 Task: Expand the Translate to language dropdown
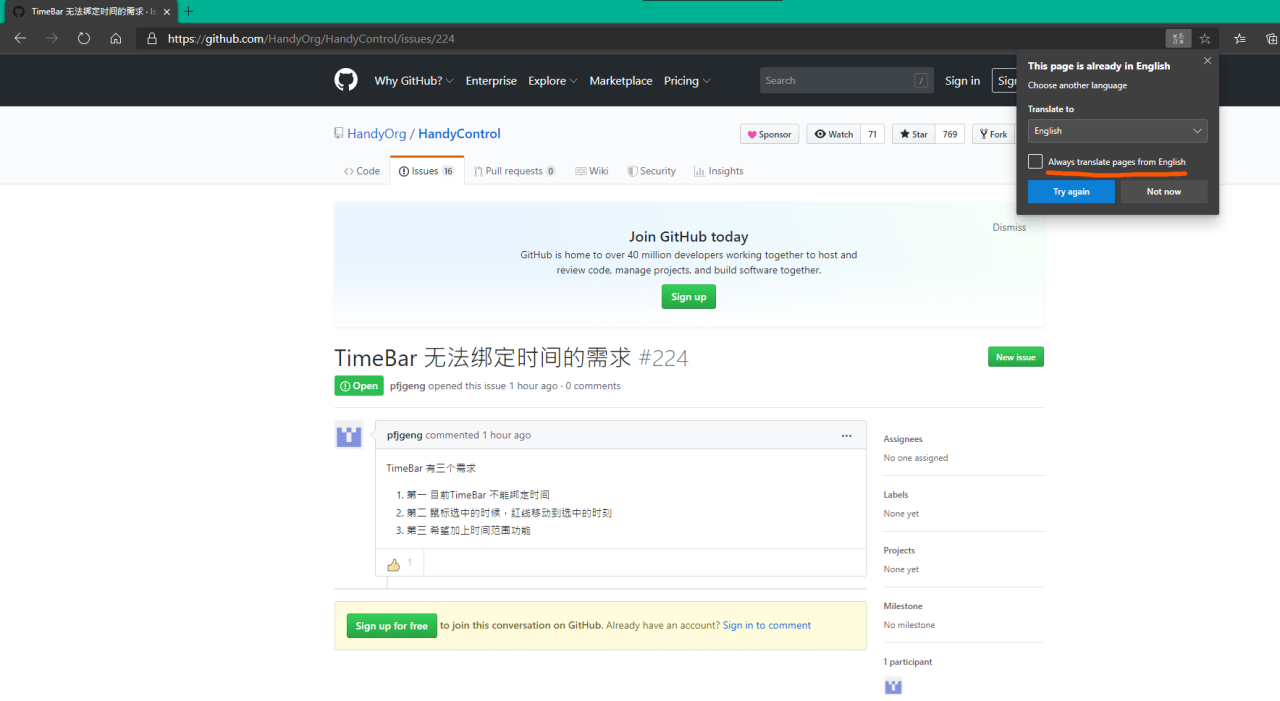tap(1117, 131)
